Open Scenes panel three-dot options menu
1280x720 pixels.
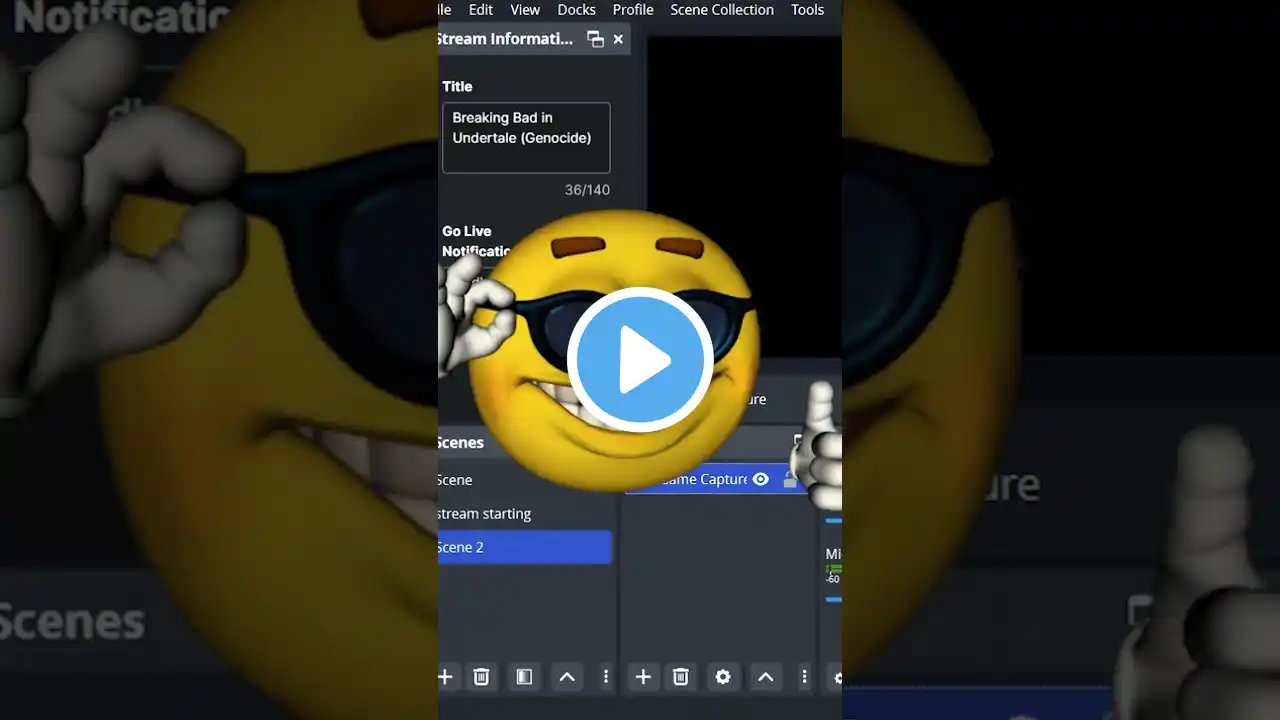coord(605,677)
